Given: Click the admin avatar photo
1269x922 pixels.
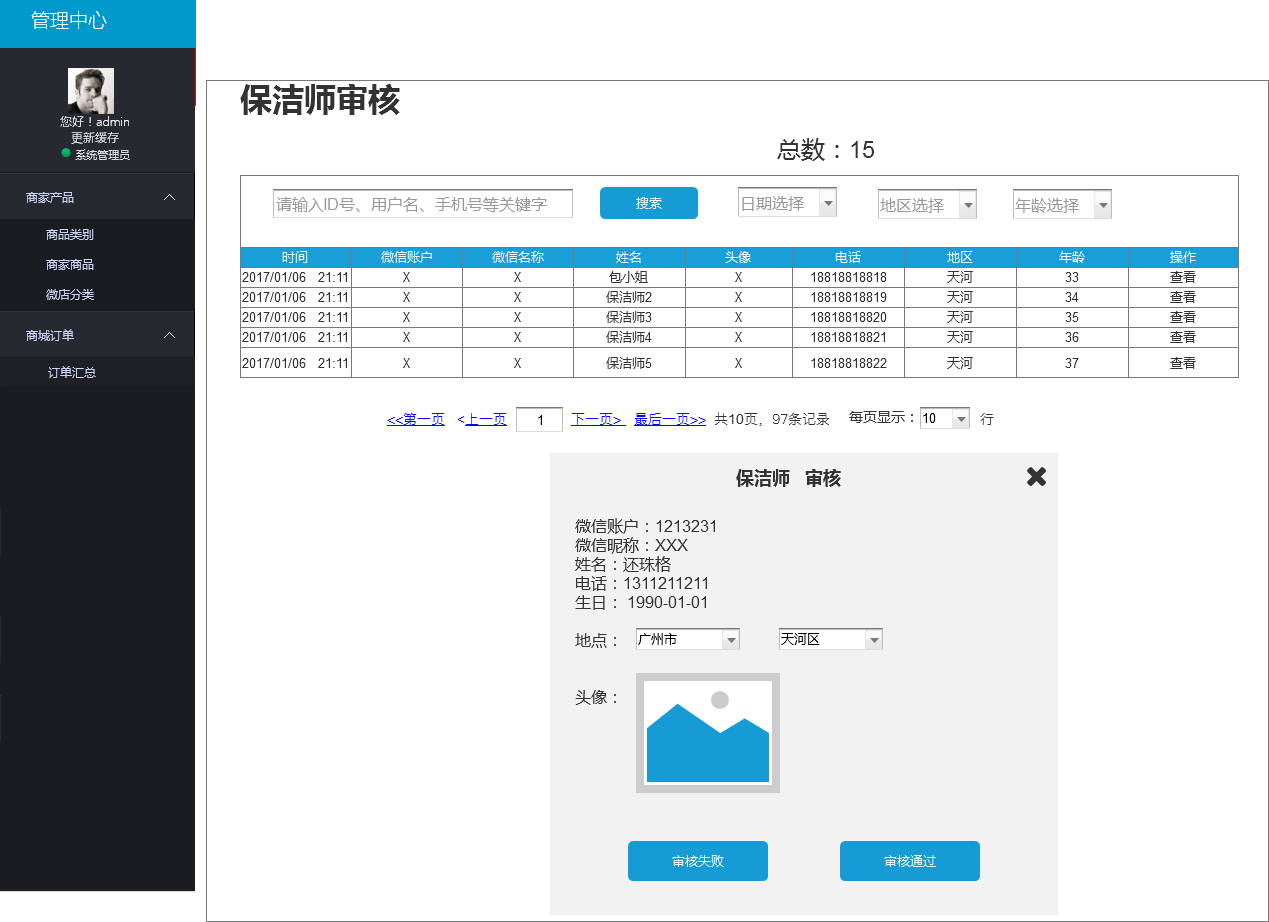Looking at the screenshot, I should [90, 91].
